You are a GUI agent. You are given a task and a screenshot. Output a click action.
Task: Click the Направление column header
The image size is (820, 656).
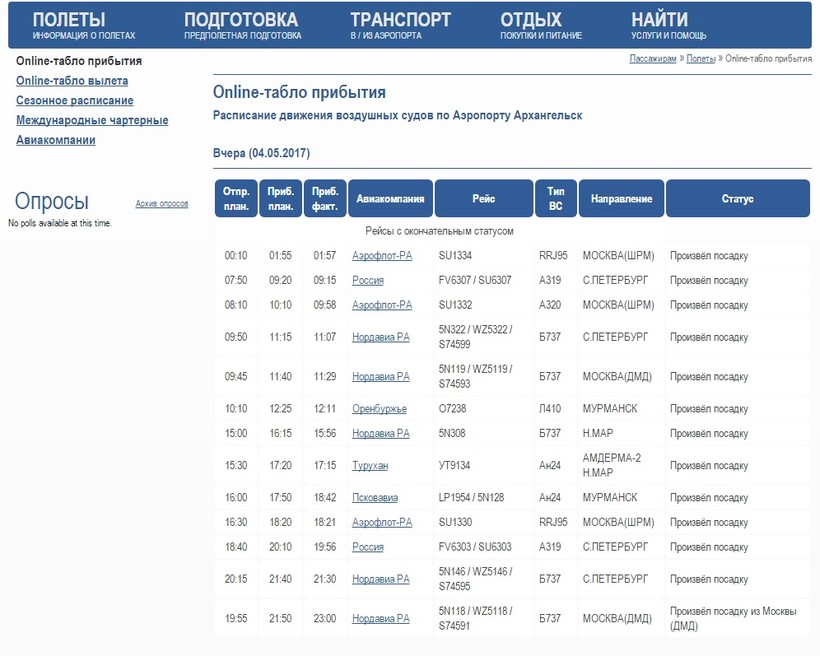[621, 199]
